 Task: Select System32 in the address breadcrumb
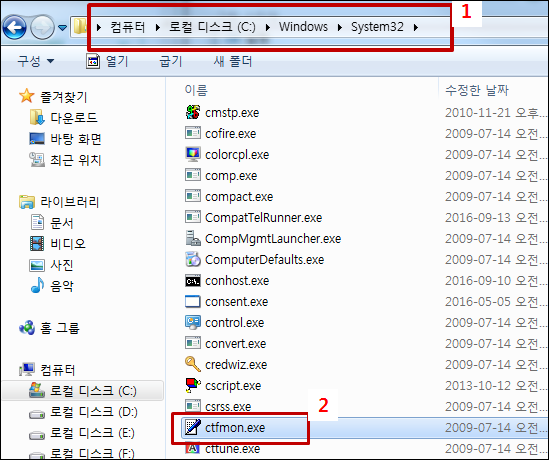[x=377, y=27]
